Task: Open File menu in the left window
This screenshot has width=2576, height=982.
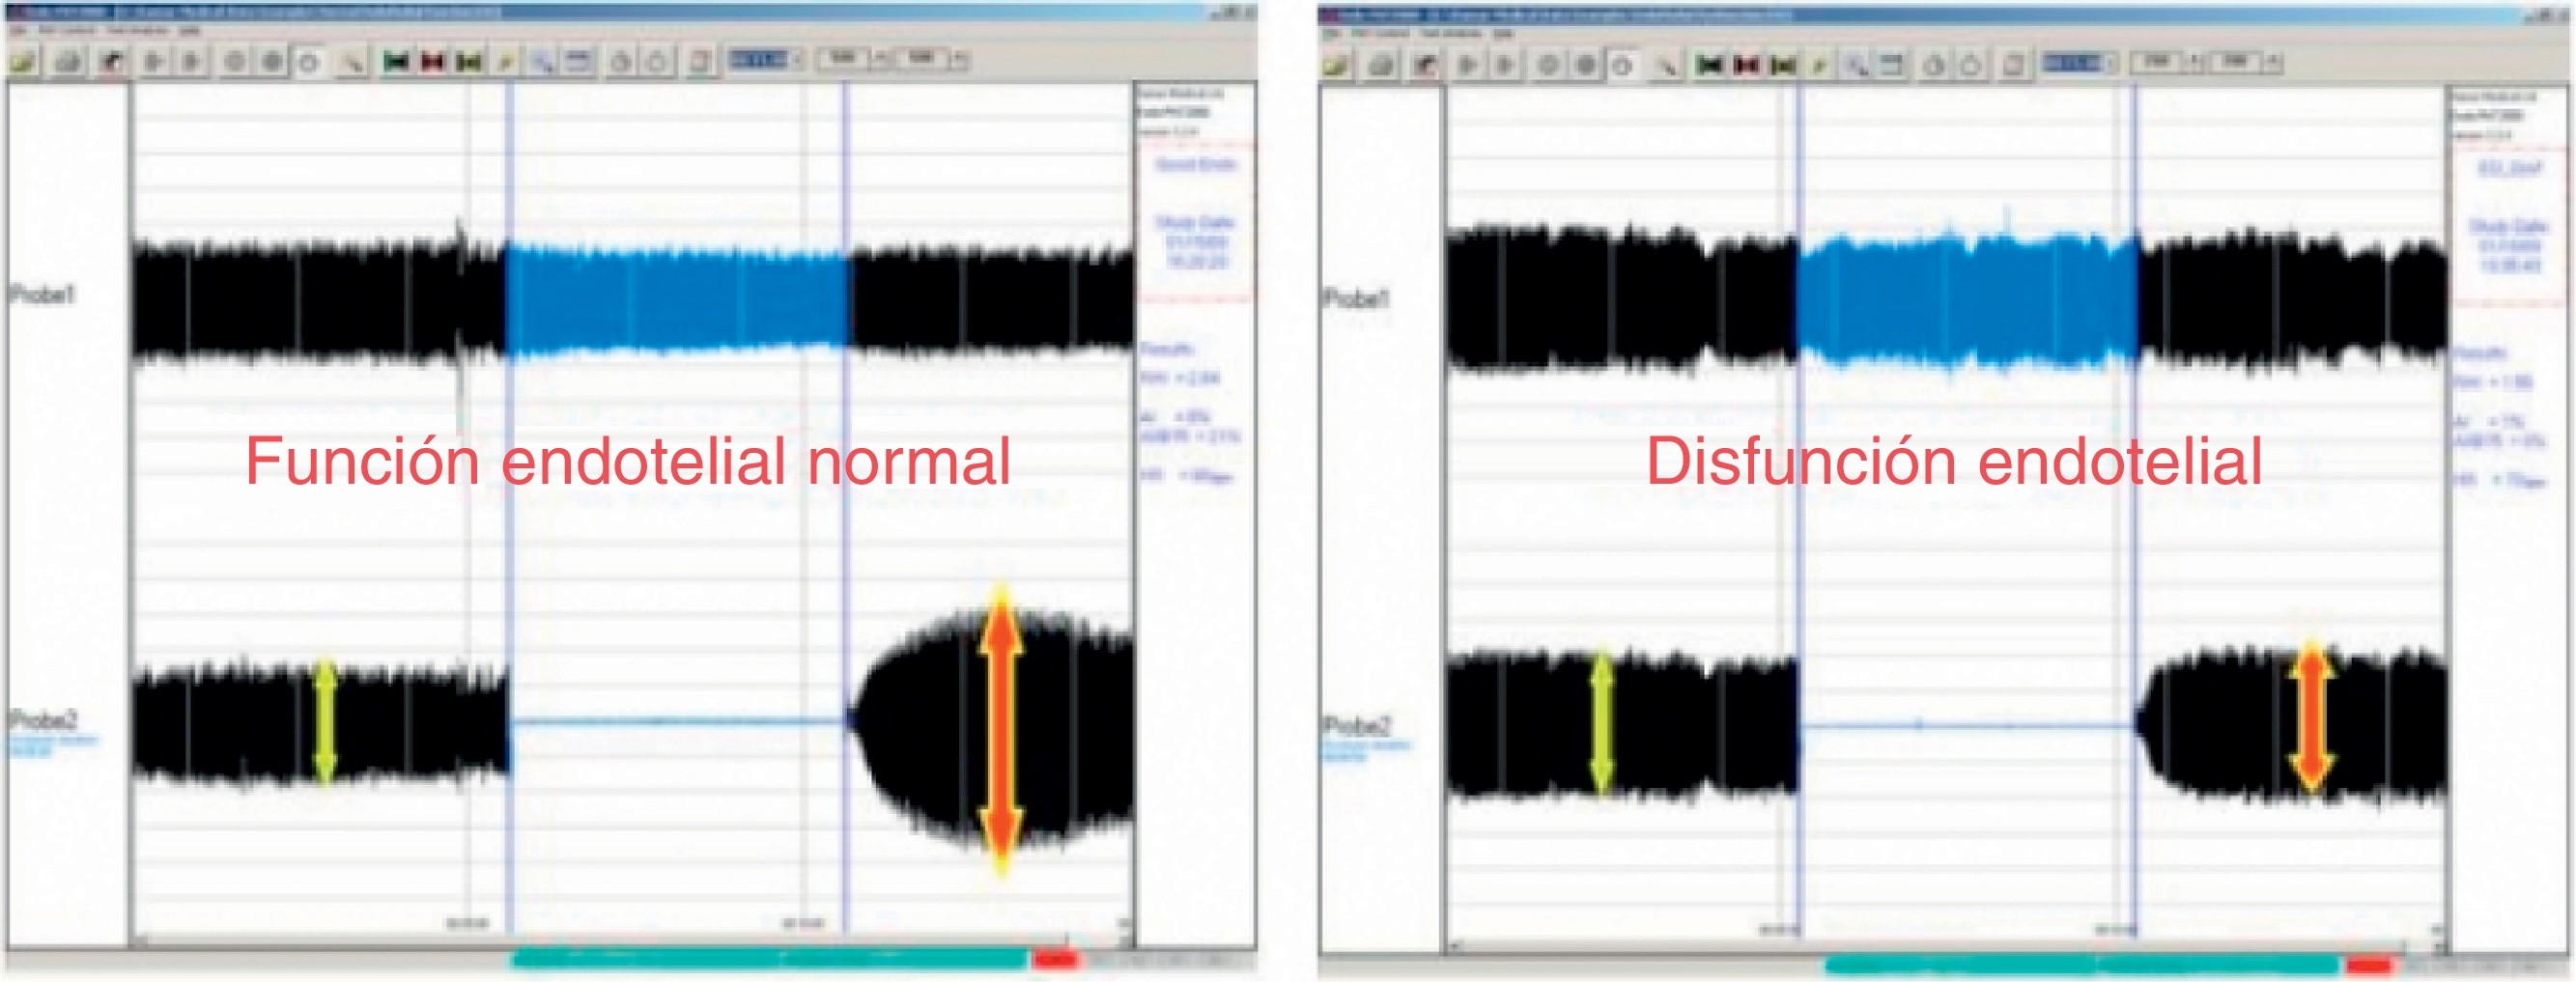Action: [18, 31]
